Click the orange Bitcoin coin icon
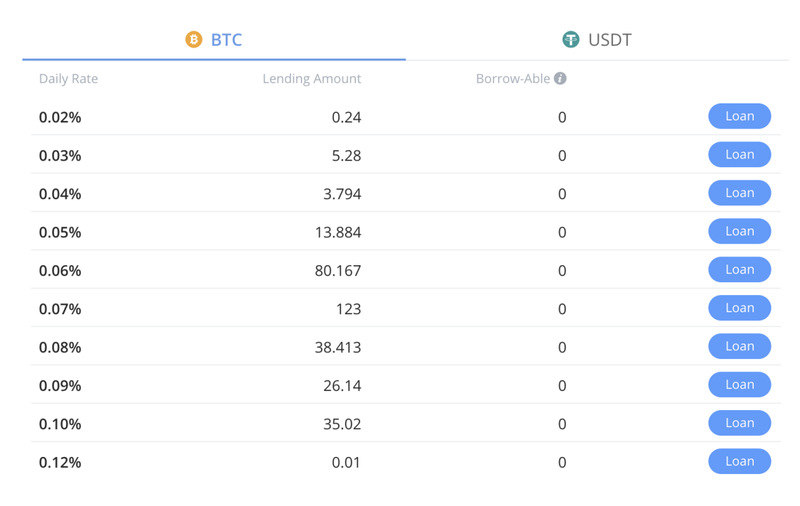Viewport: 800px width, 506px height. [x=194, y=40]
